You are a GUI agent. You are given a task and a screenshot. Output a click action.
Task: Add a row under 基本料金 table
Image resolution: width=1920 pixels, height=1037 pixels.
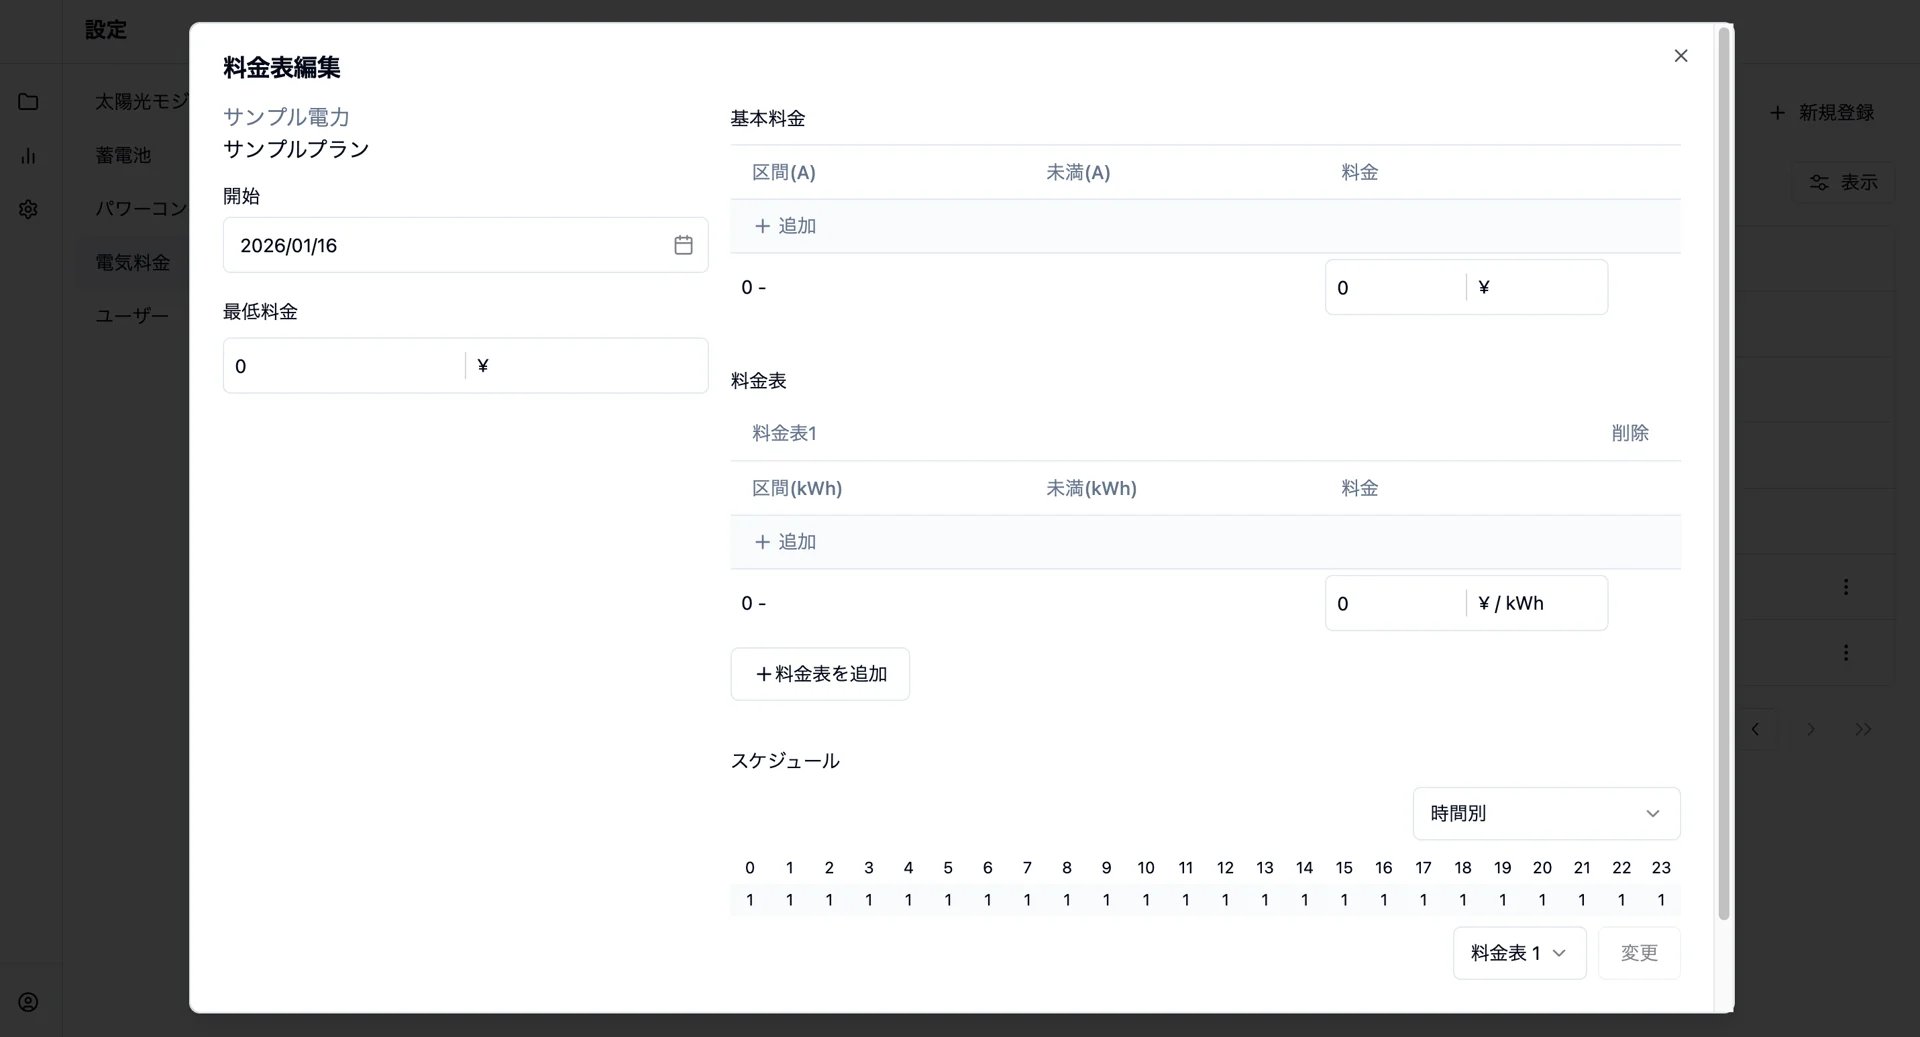(x=785, y=226)
